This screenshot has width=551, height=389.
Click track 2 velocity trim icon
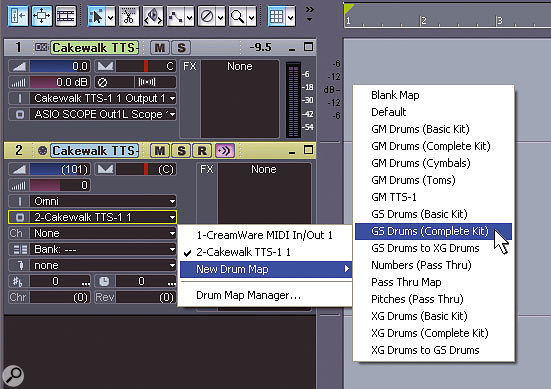[x=19, y=185]
